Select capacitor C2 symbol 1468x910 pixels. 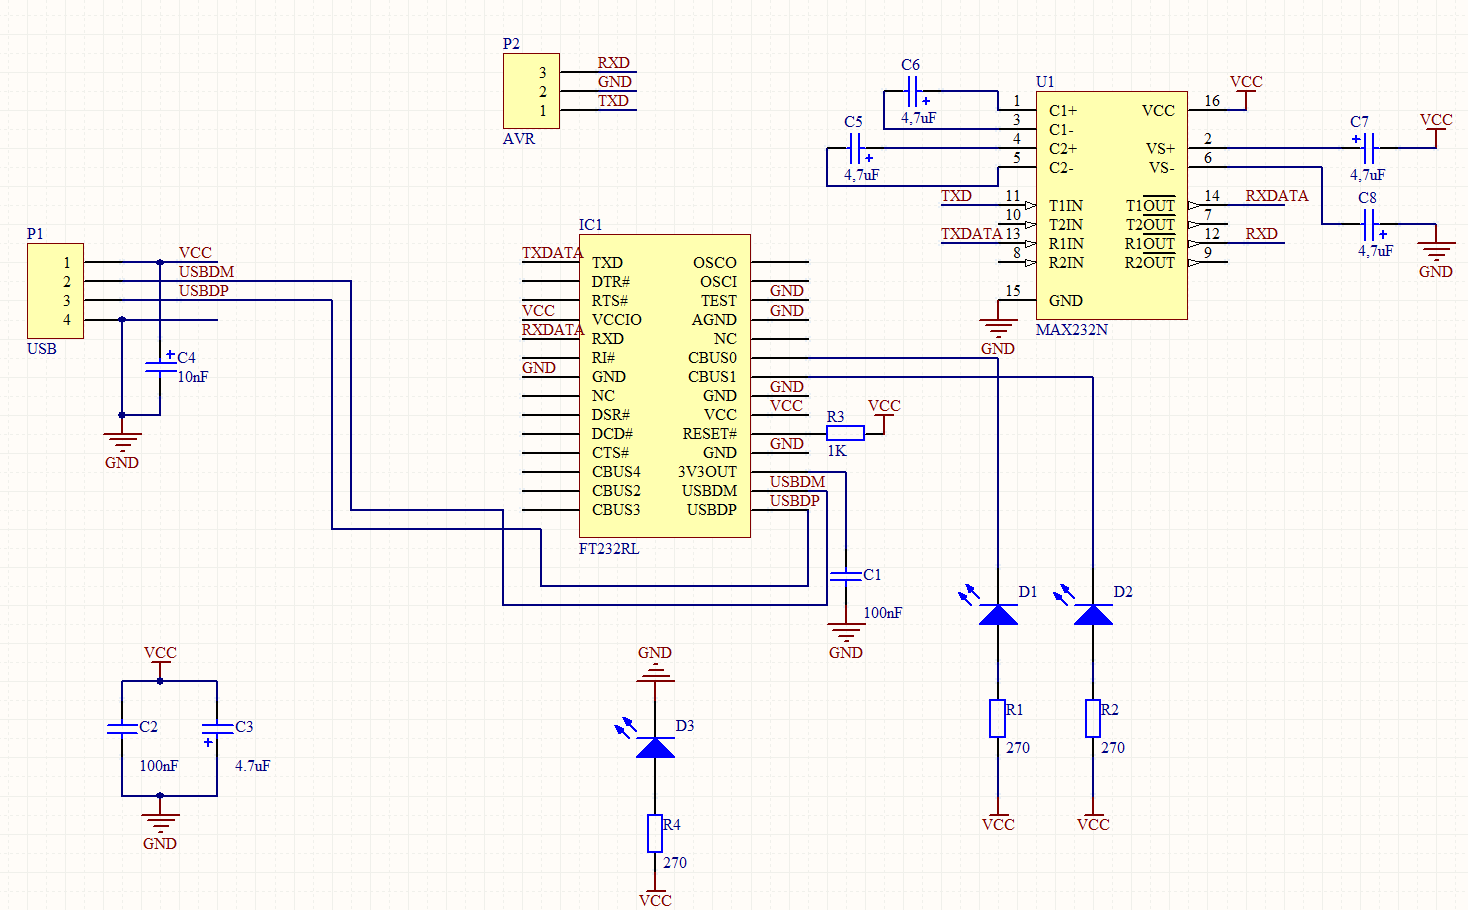[122, 728]
